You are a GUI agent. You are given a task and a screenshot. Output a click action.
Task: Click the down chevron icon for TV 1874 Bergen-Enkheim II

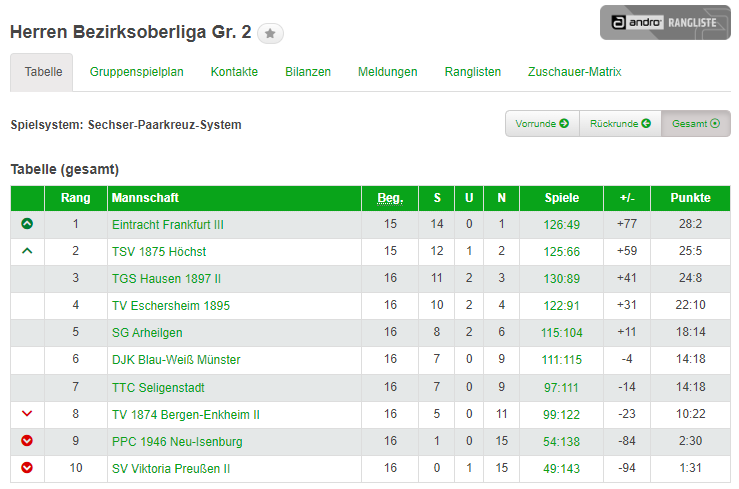(x=27, y=413)
